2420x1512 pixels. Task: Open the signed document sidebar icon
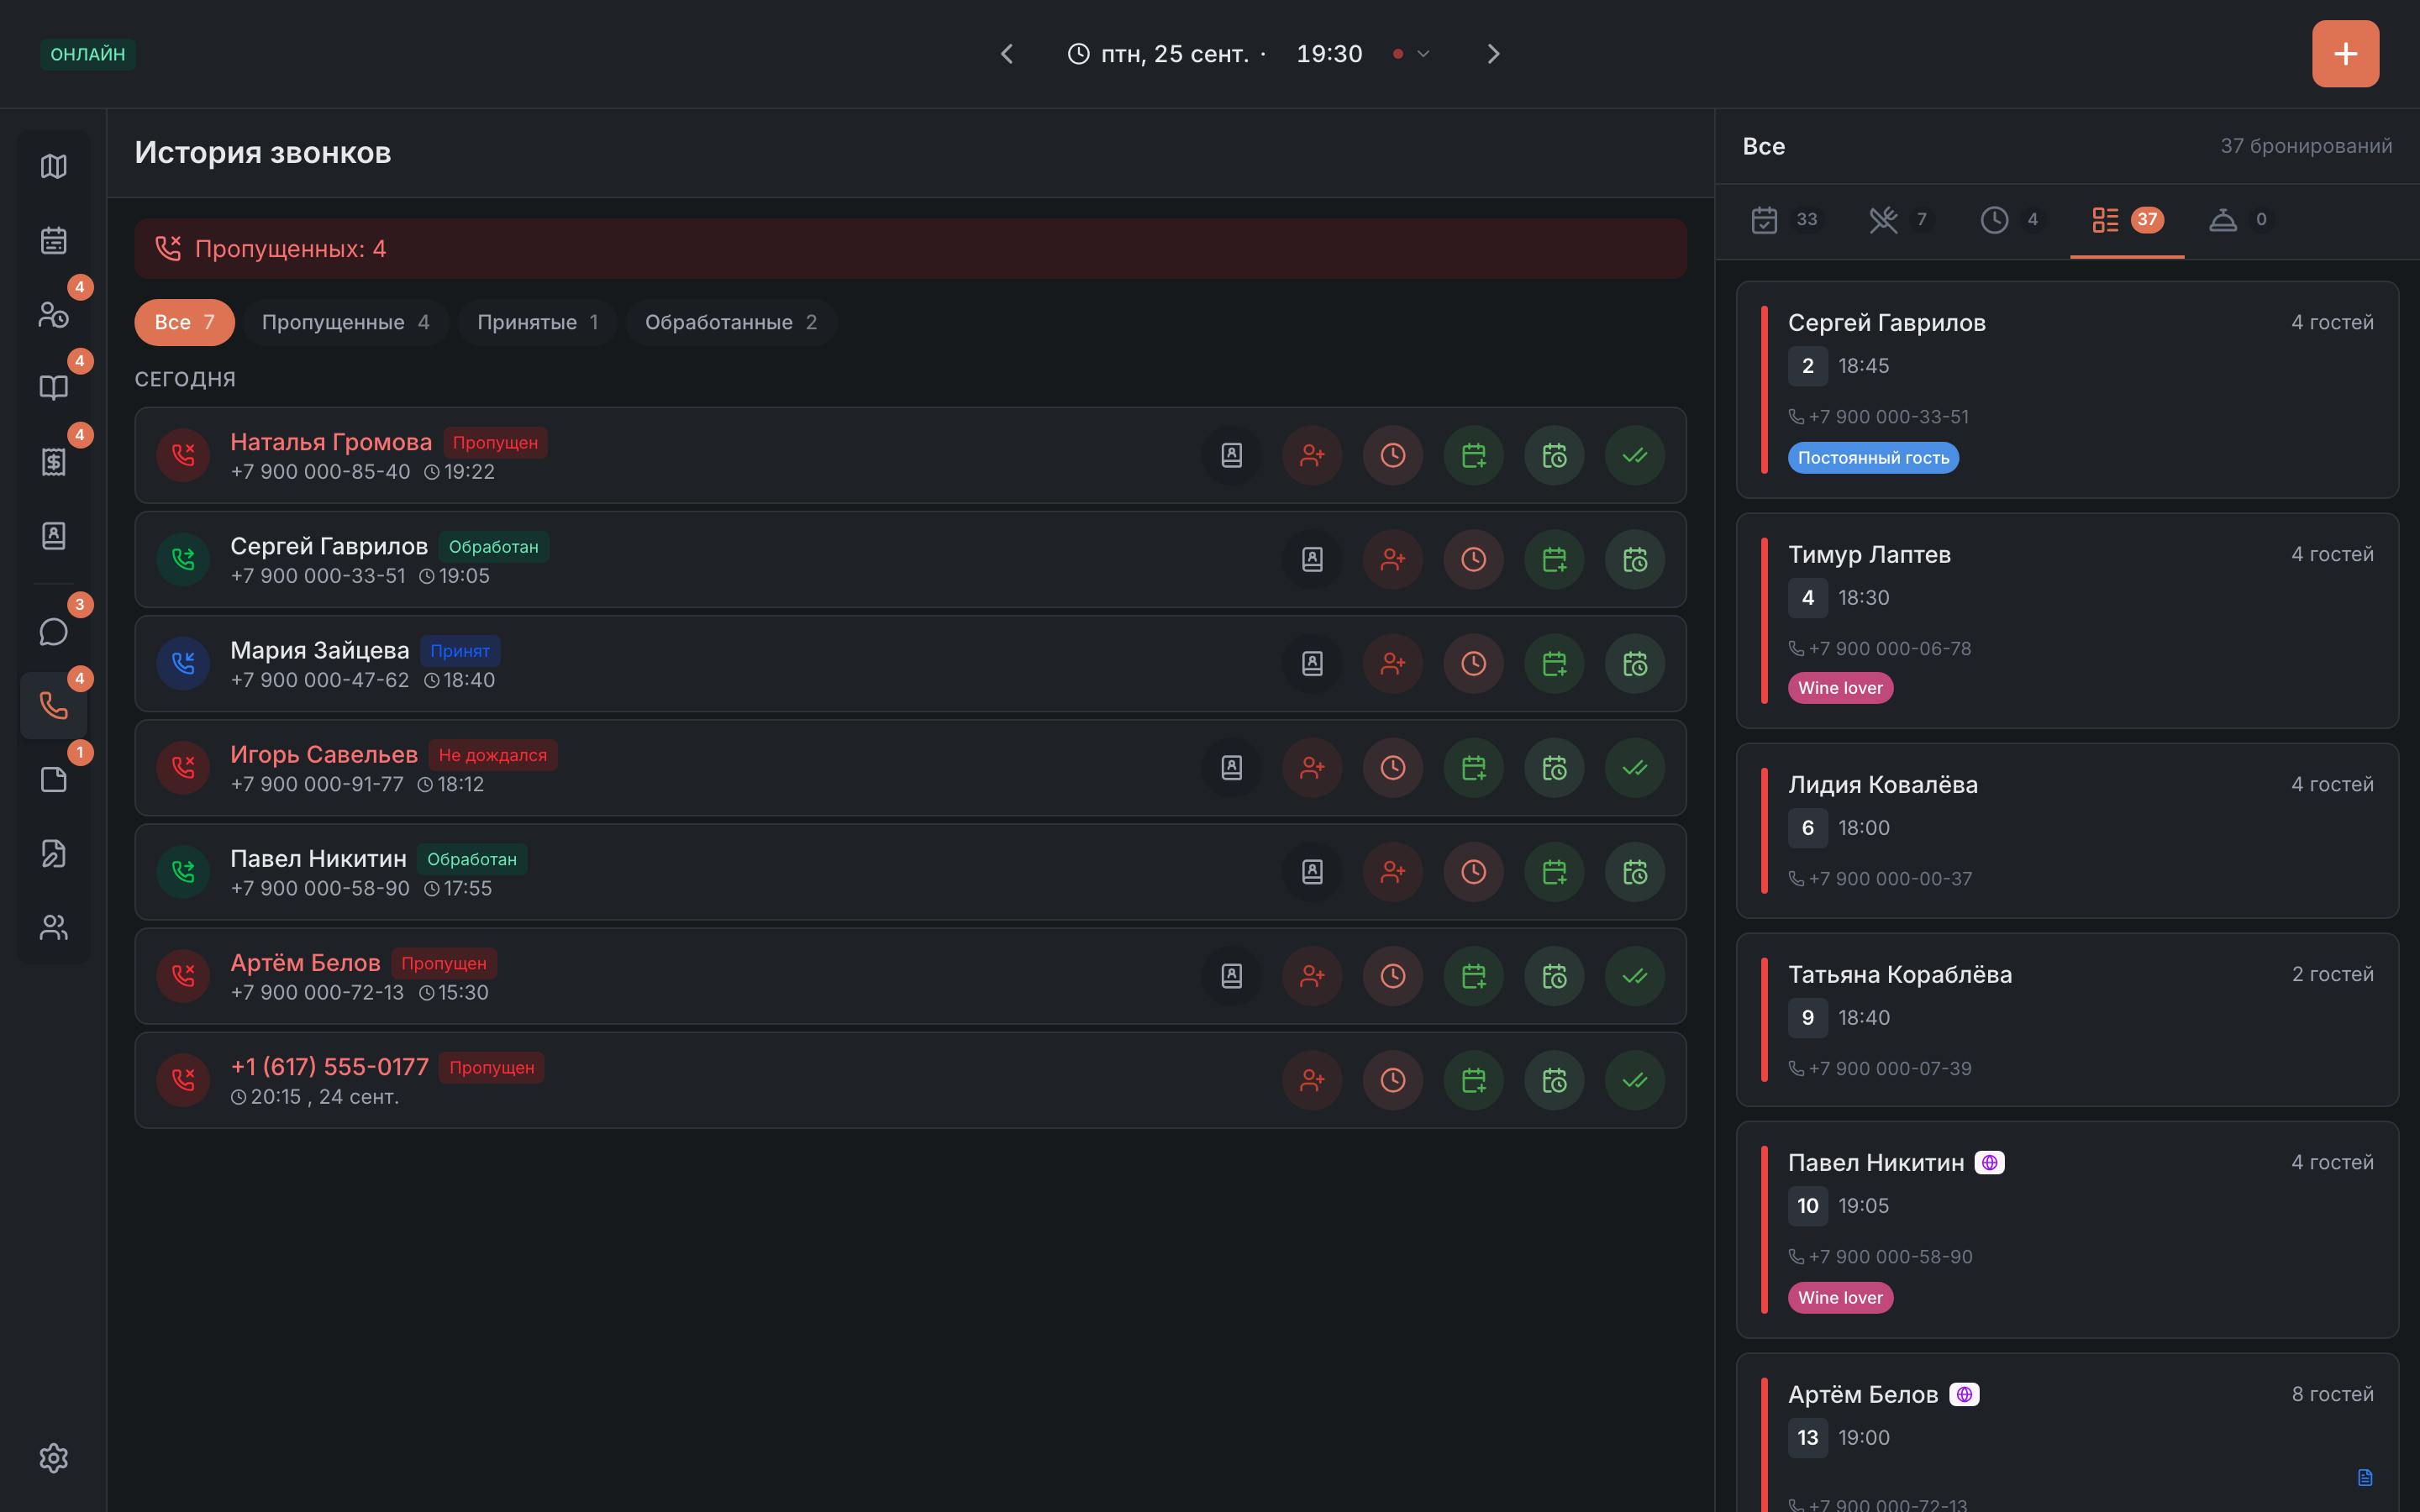[54, 854]
